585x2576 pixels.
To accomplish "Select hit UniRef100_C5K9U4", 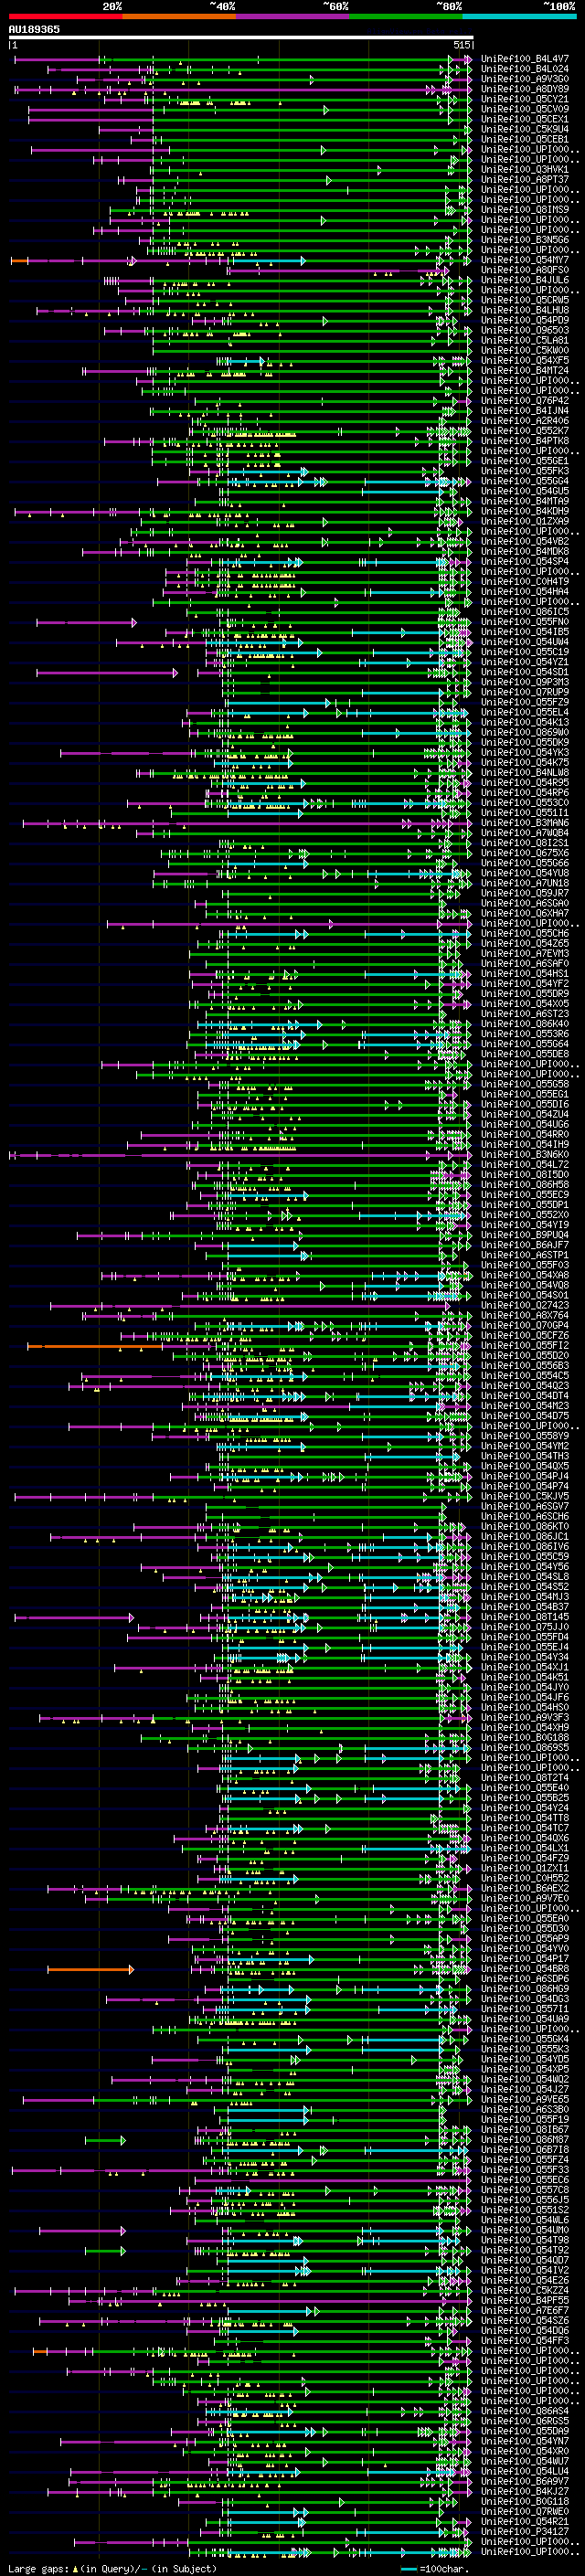I will (525, 129).
